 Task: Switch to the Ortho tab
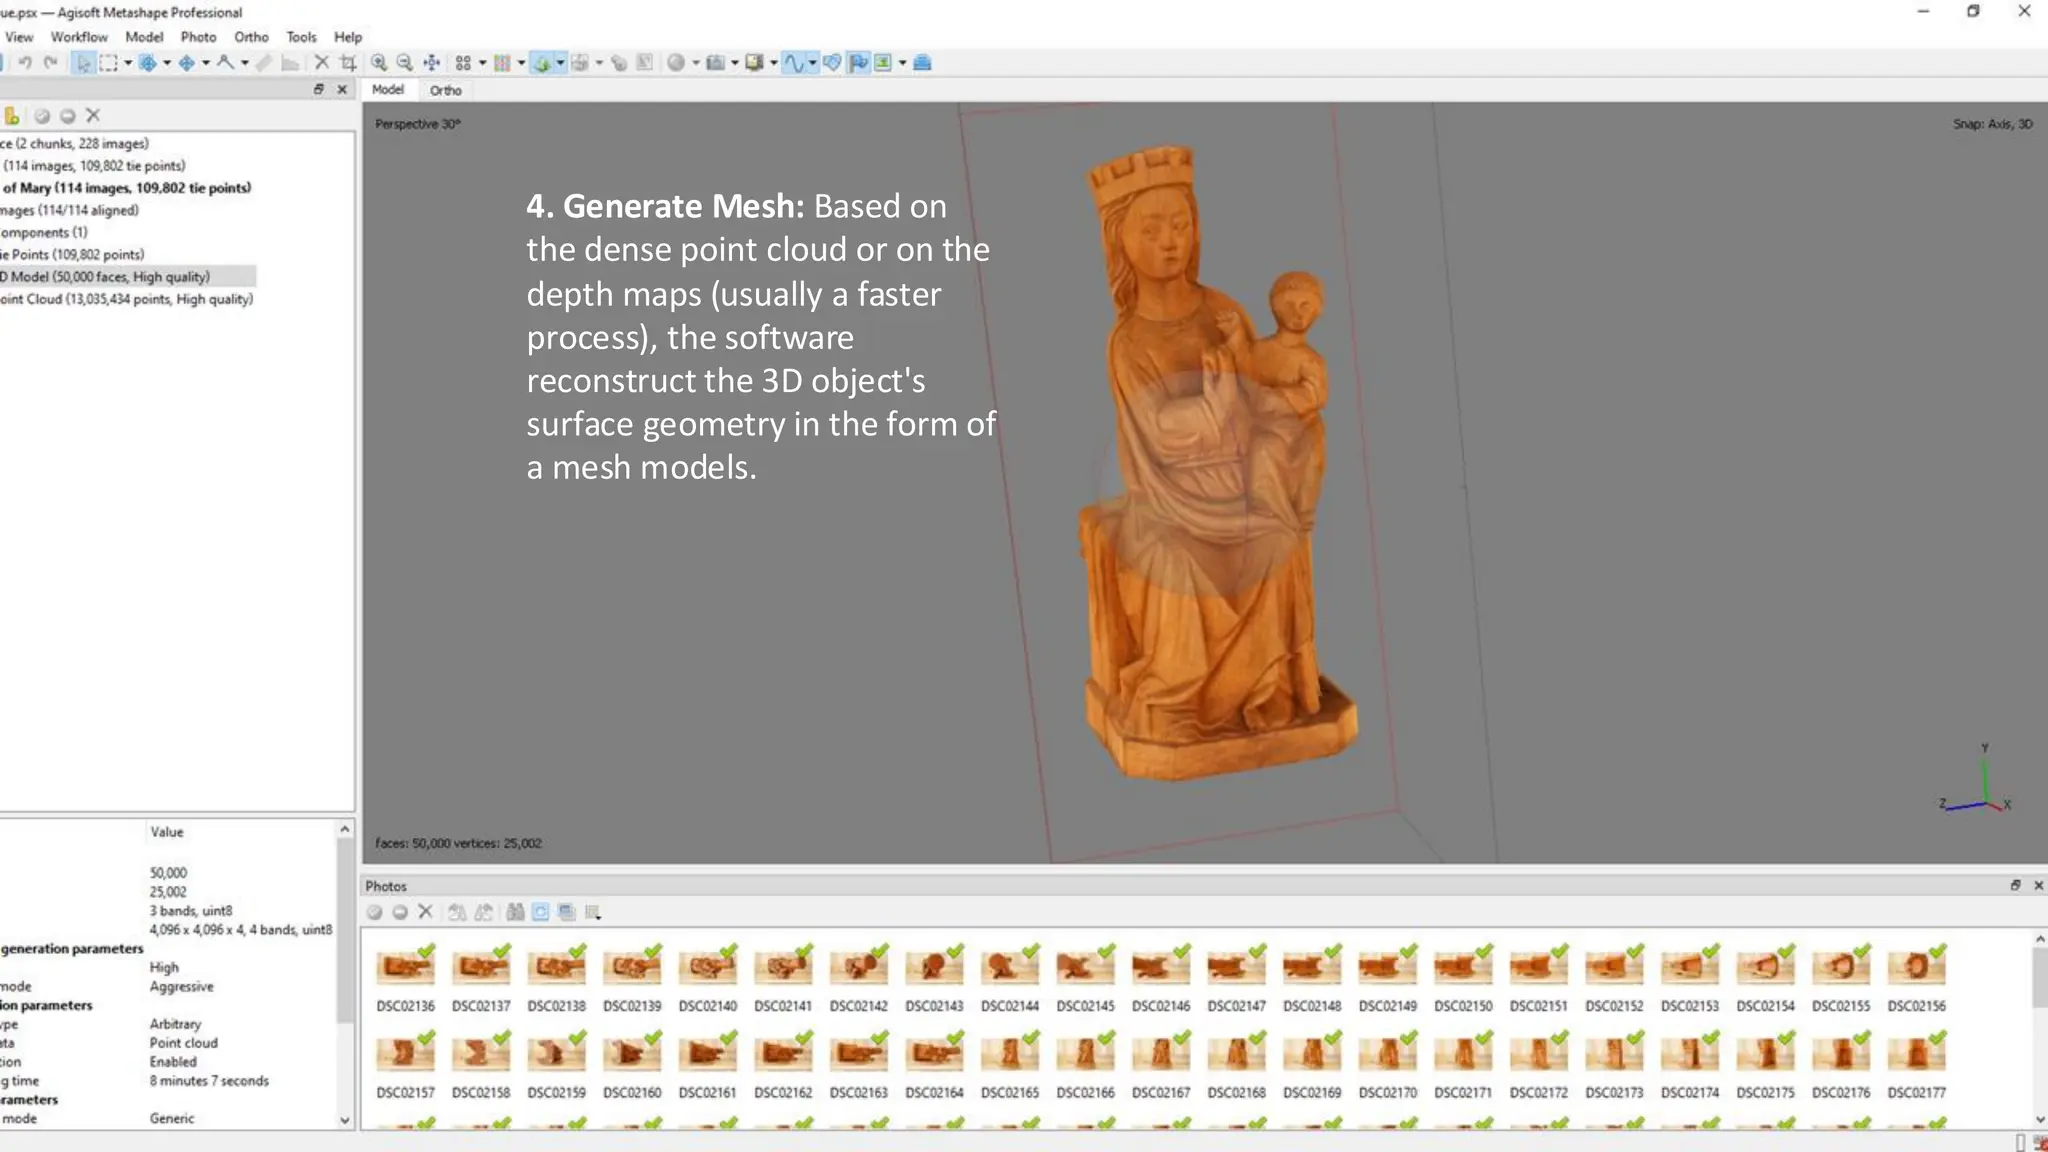tap(446, 90)
